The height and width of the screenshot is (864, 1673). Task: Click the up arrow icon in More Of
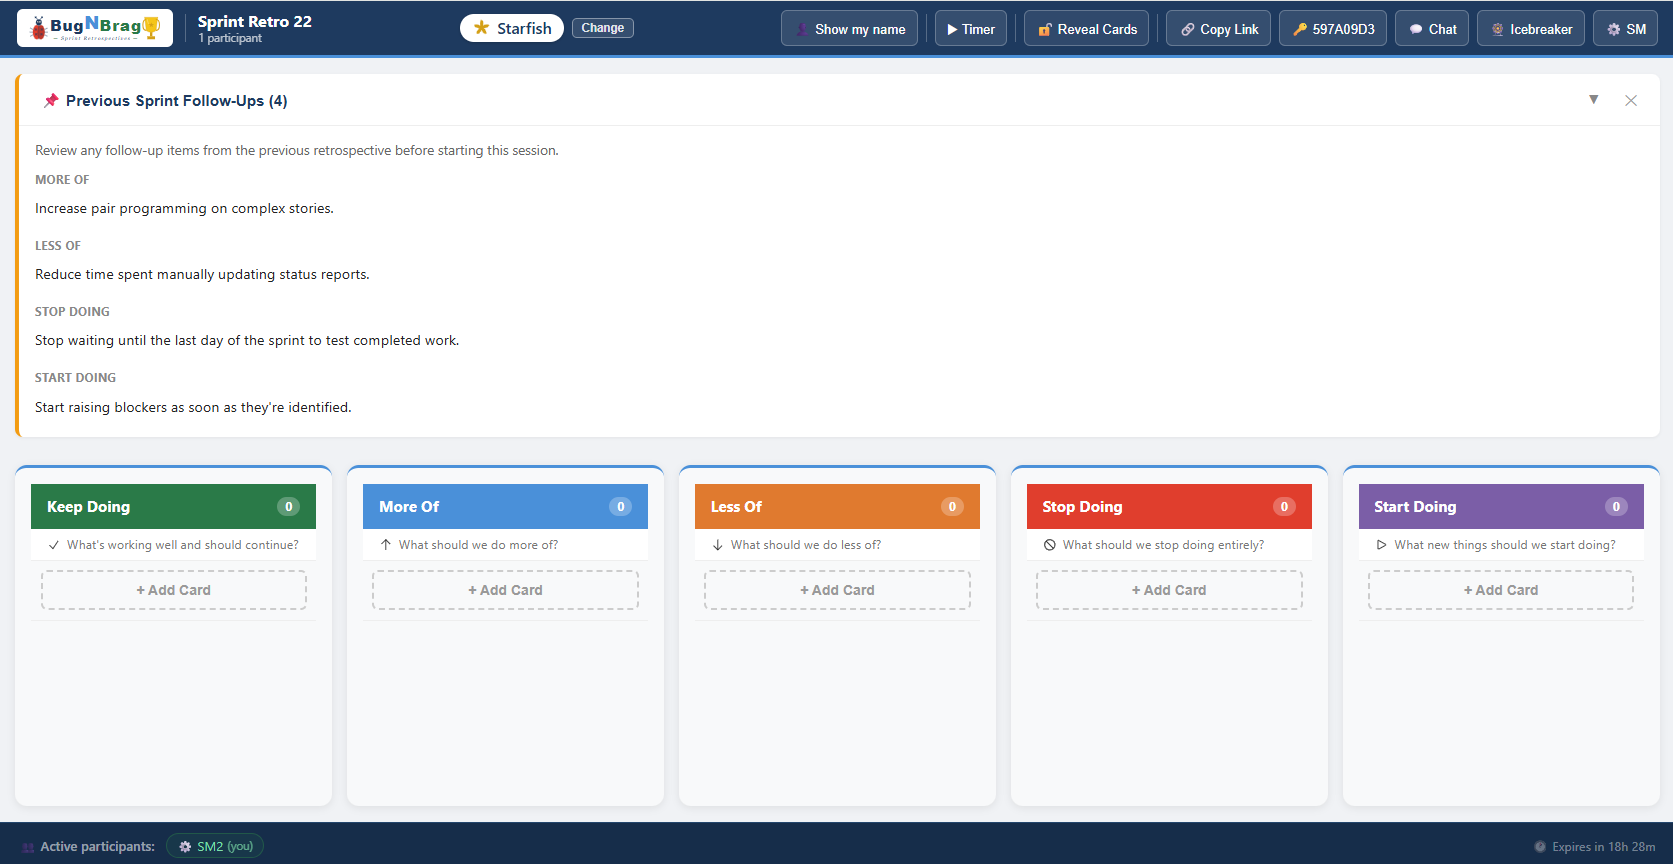tap(386, 545)
